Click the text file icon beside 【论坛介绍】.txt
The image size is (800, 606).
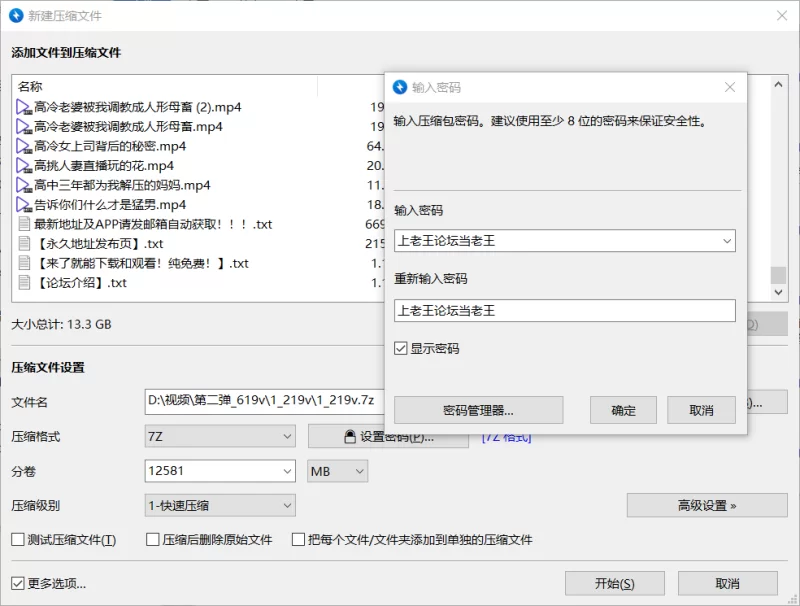click(25, 283)
